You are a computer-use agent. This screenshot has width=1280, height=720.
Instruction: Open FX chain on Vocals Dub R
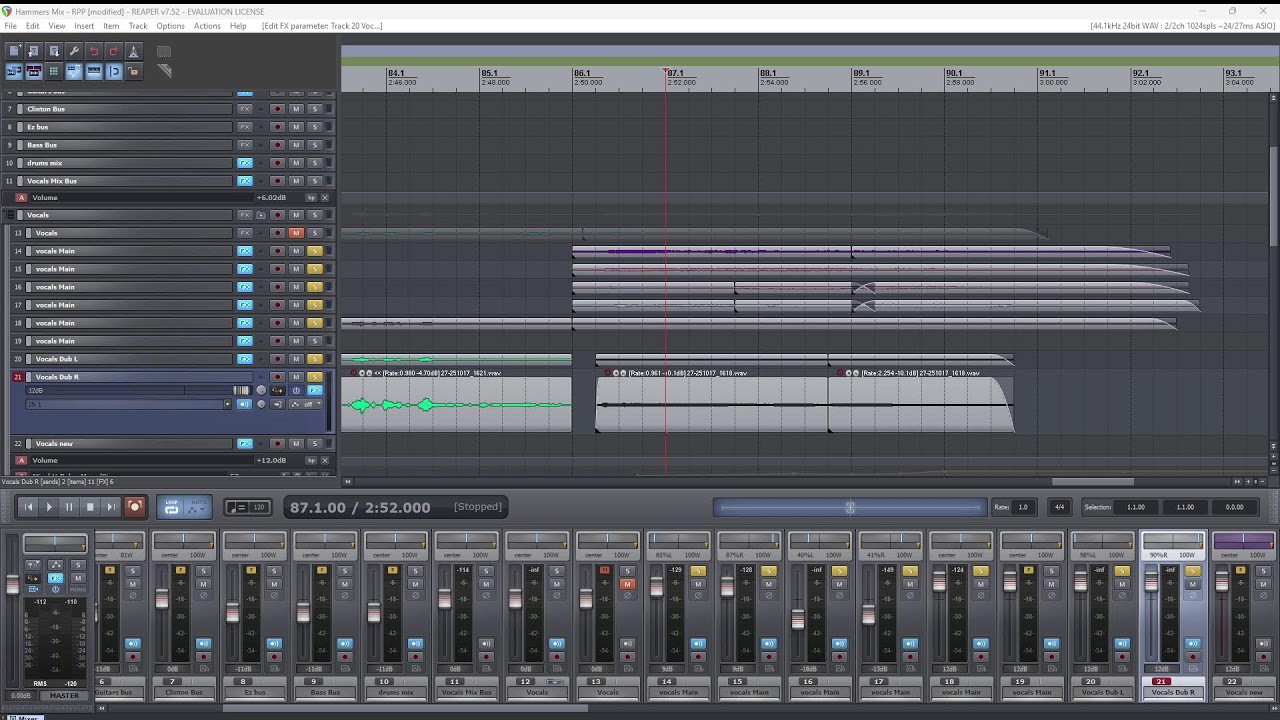pos(315,390)
